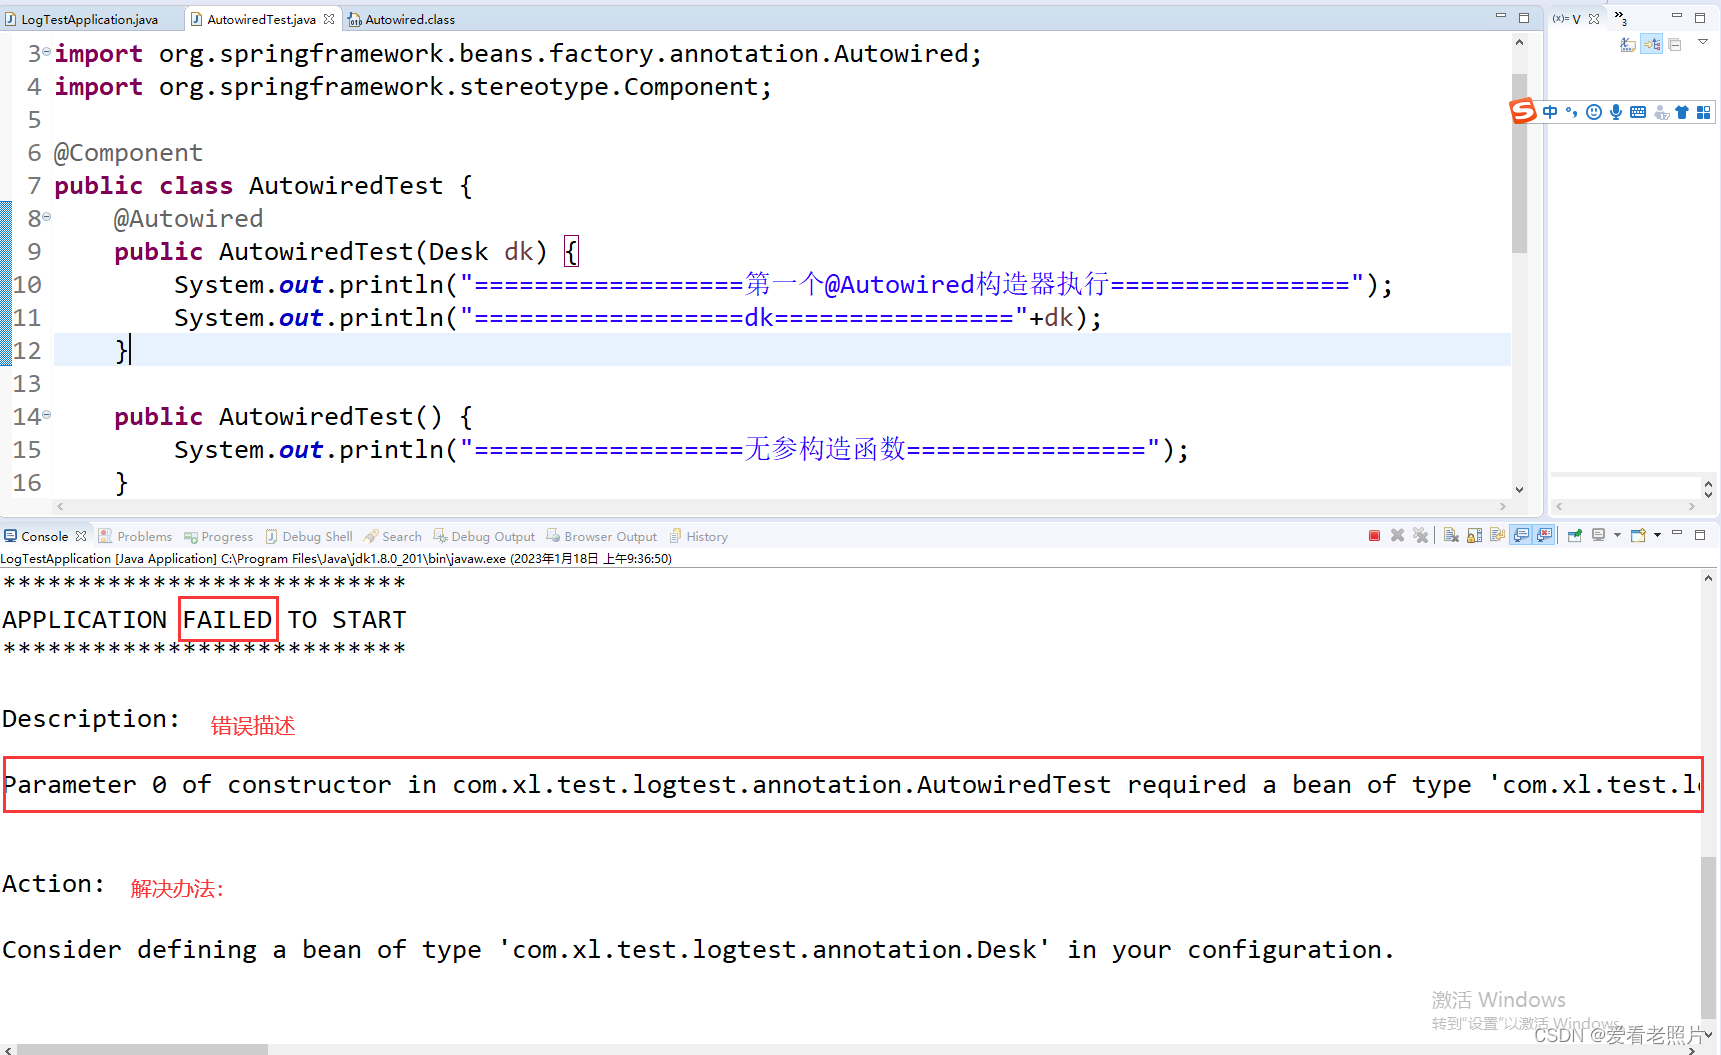1721x1055 pixels.
Task: Open the Sogou toolbox grid
Action: coord(1703,112)
